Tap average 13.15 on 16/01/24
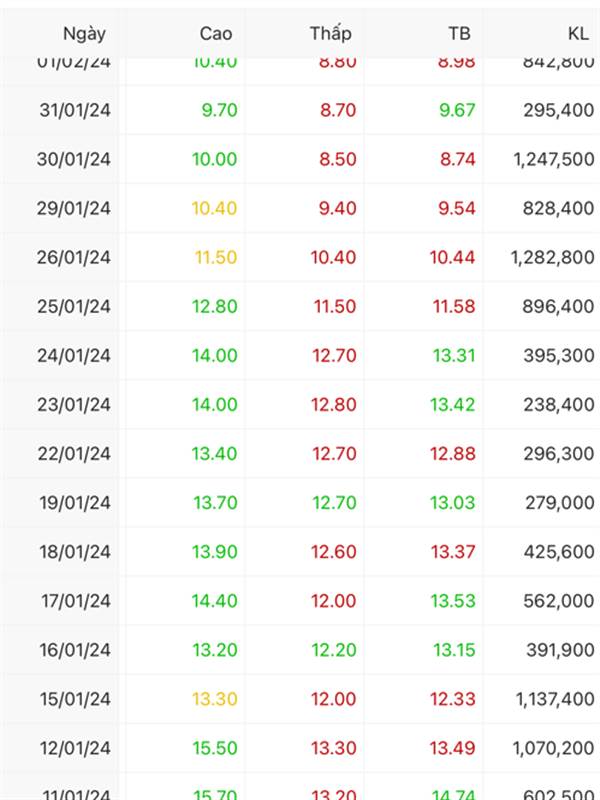Viewport: 600px width, 800px height. coord(454,650)
